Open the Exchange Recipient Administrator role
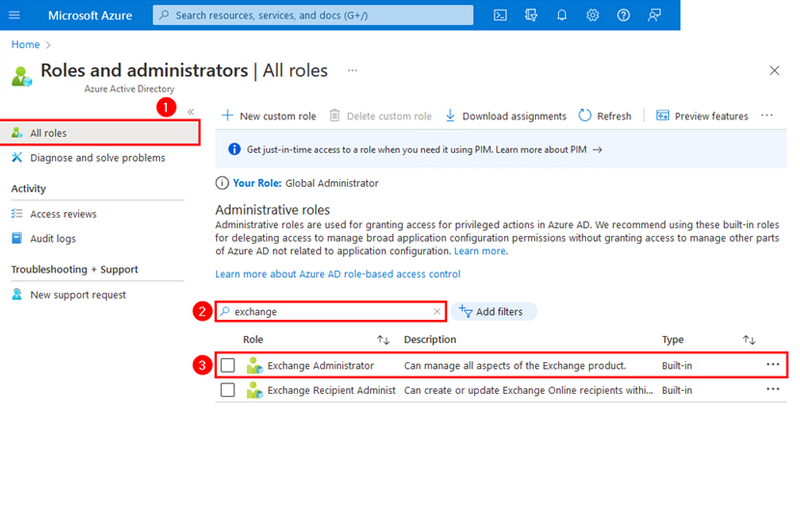Screen dimensions: 800x520 click(332, 390)
